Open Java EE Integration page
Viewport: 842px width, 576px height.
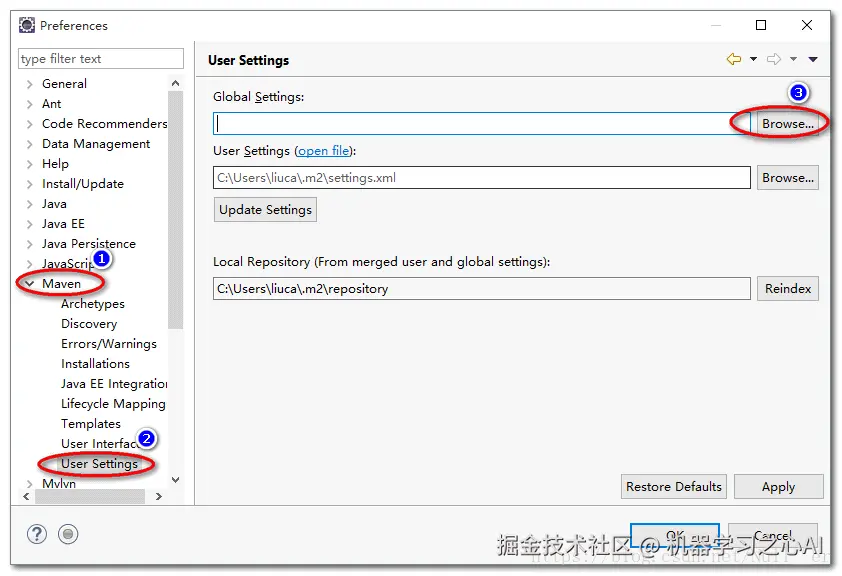pyautogui.click(x=114, y=384)
